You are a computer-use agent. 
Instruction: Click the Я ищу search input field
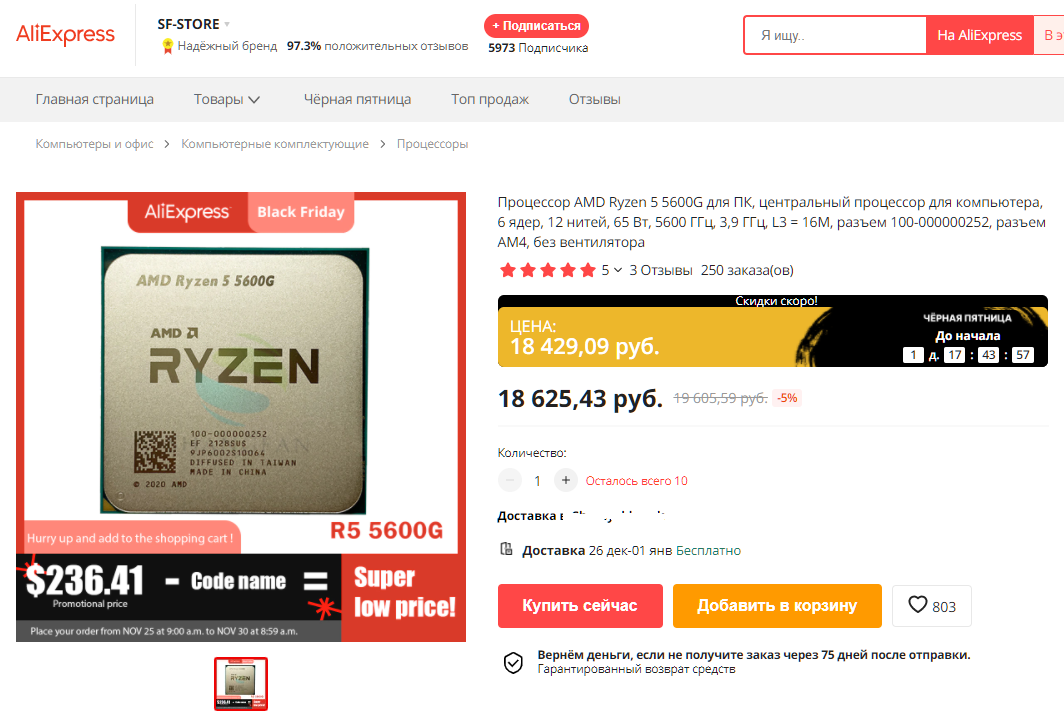835,35
